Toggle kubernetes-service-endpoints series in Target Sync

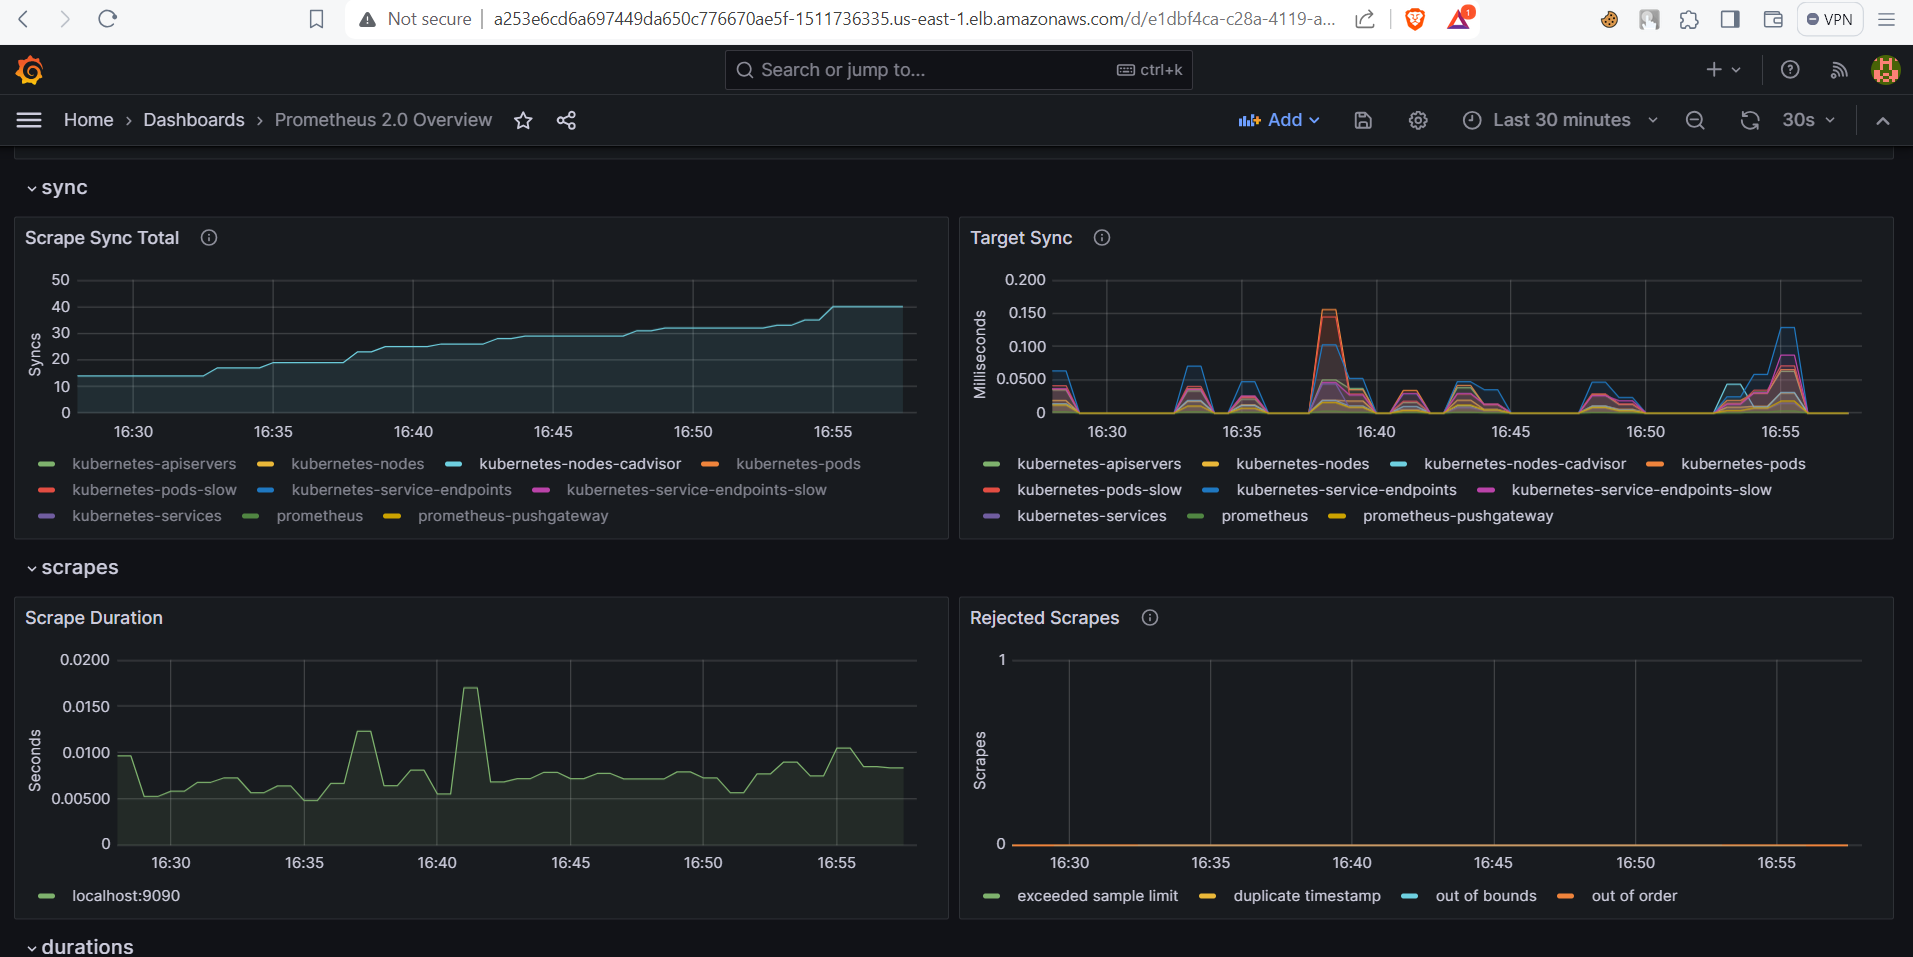1346,490
